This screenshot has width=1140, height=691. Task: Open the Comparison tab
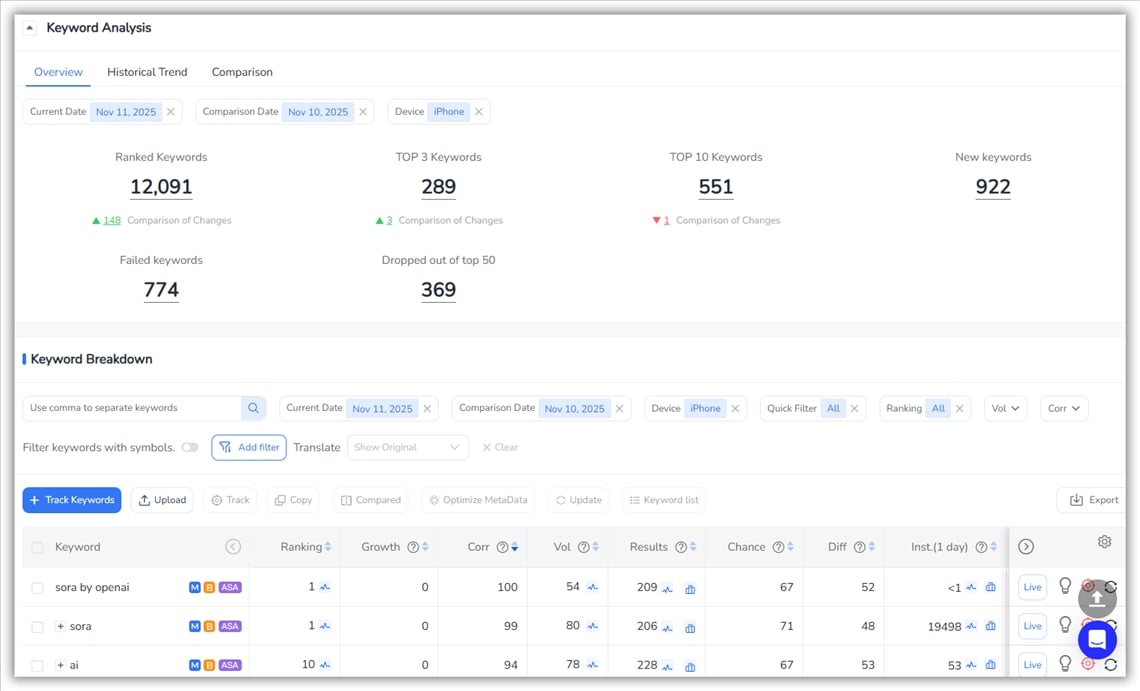(x=242, y=72)
